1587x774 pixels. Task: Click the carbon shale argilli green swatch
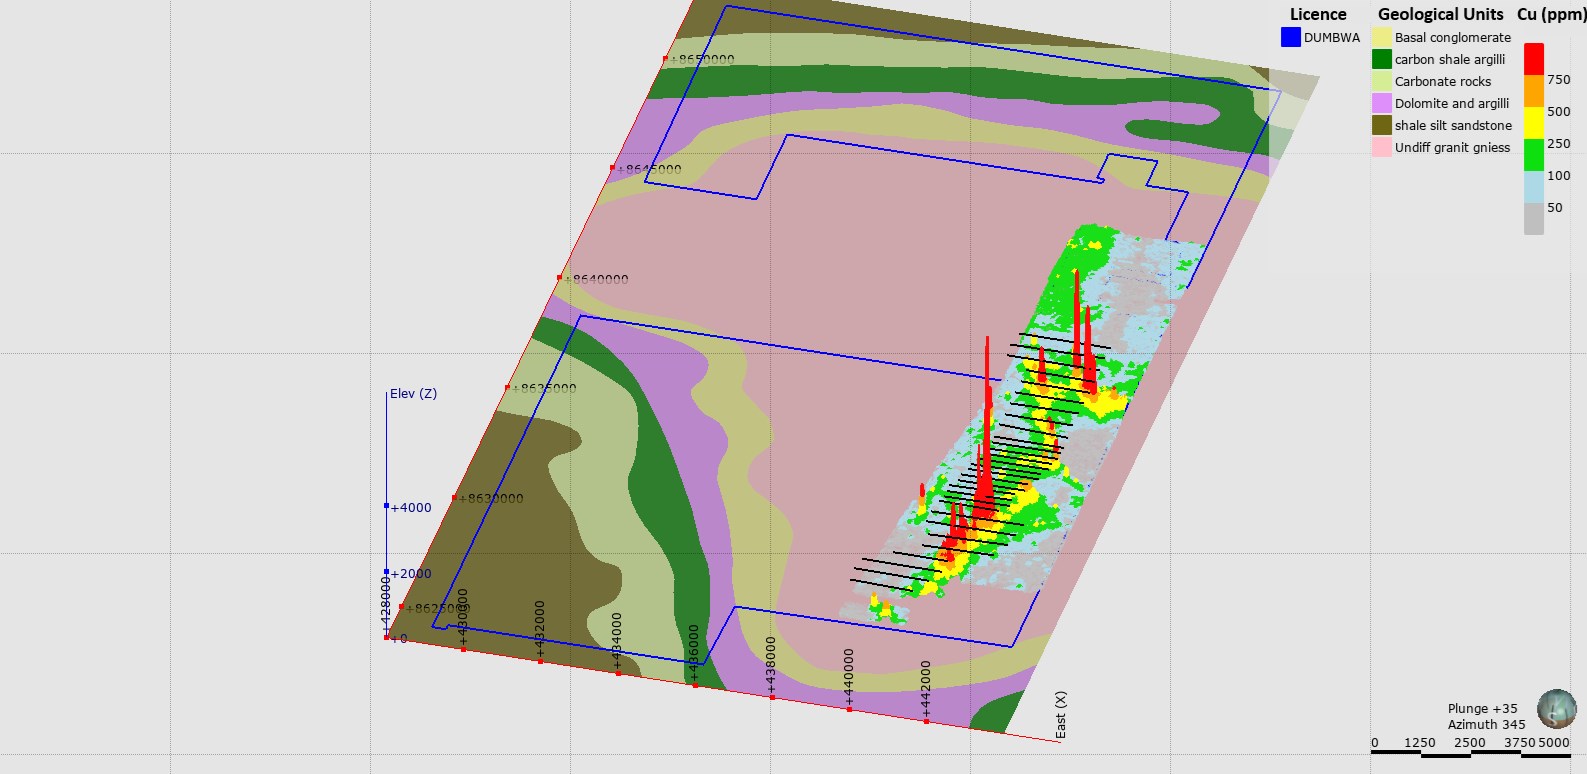[x=1381, y=59]
